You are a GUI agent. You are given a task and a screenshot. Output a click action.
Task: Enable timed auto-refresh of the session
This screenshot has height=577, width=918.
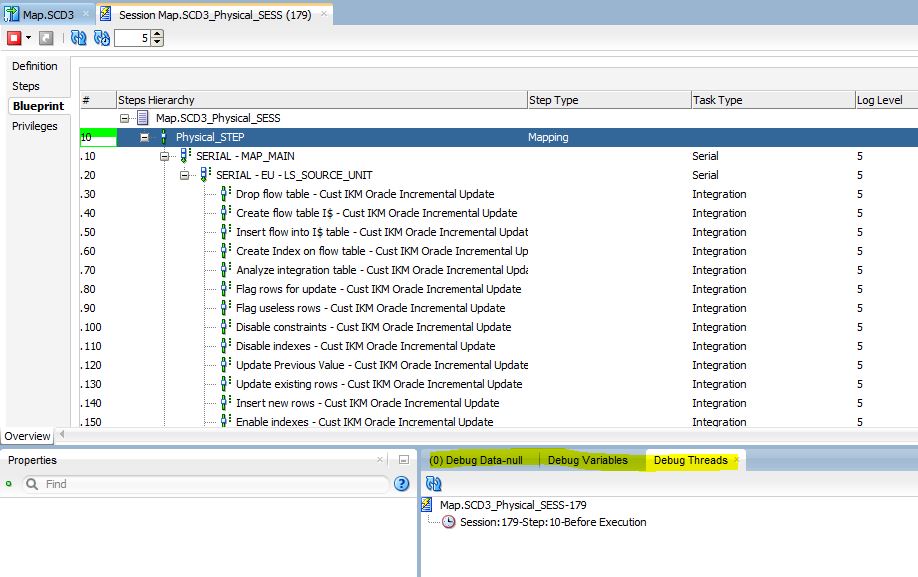point(100,36)
